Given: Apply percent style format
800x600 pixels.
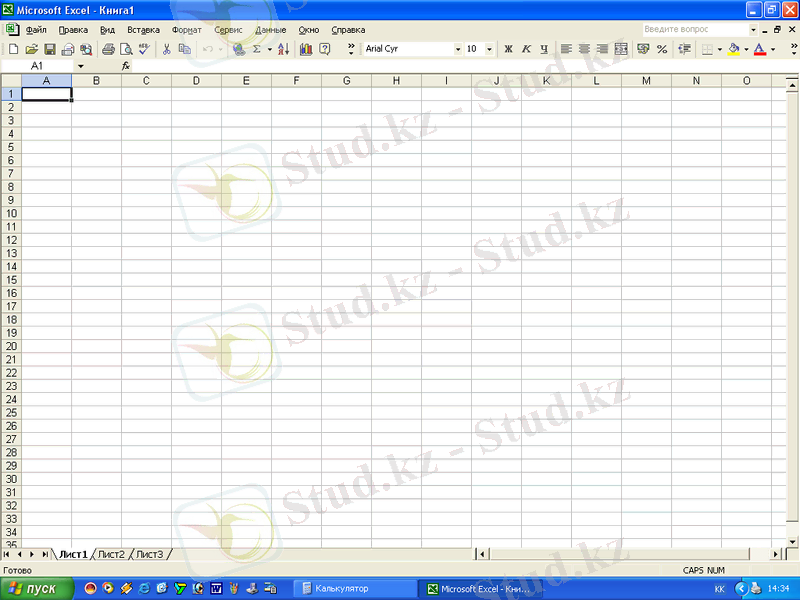Looking at the screenshot, I should click(x=662, y=49).
